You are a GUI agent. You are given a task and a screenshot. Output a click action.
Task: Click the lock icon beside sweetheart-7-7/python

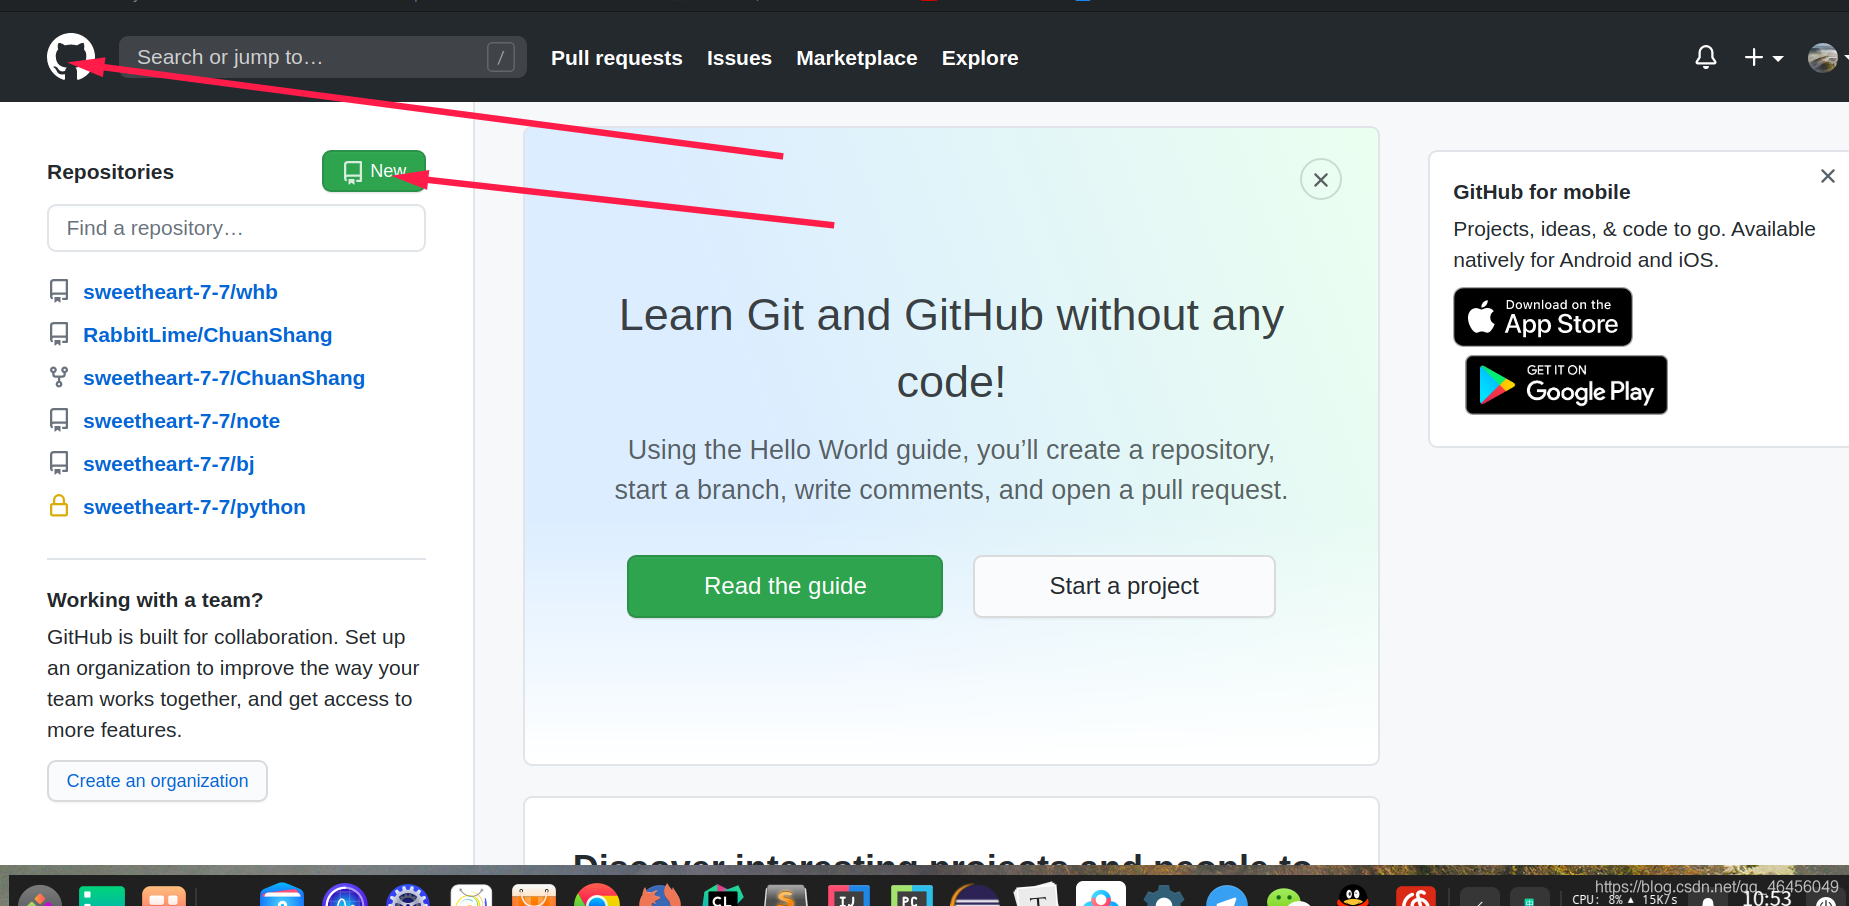tap(59, 506)
